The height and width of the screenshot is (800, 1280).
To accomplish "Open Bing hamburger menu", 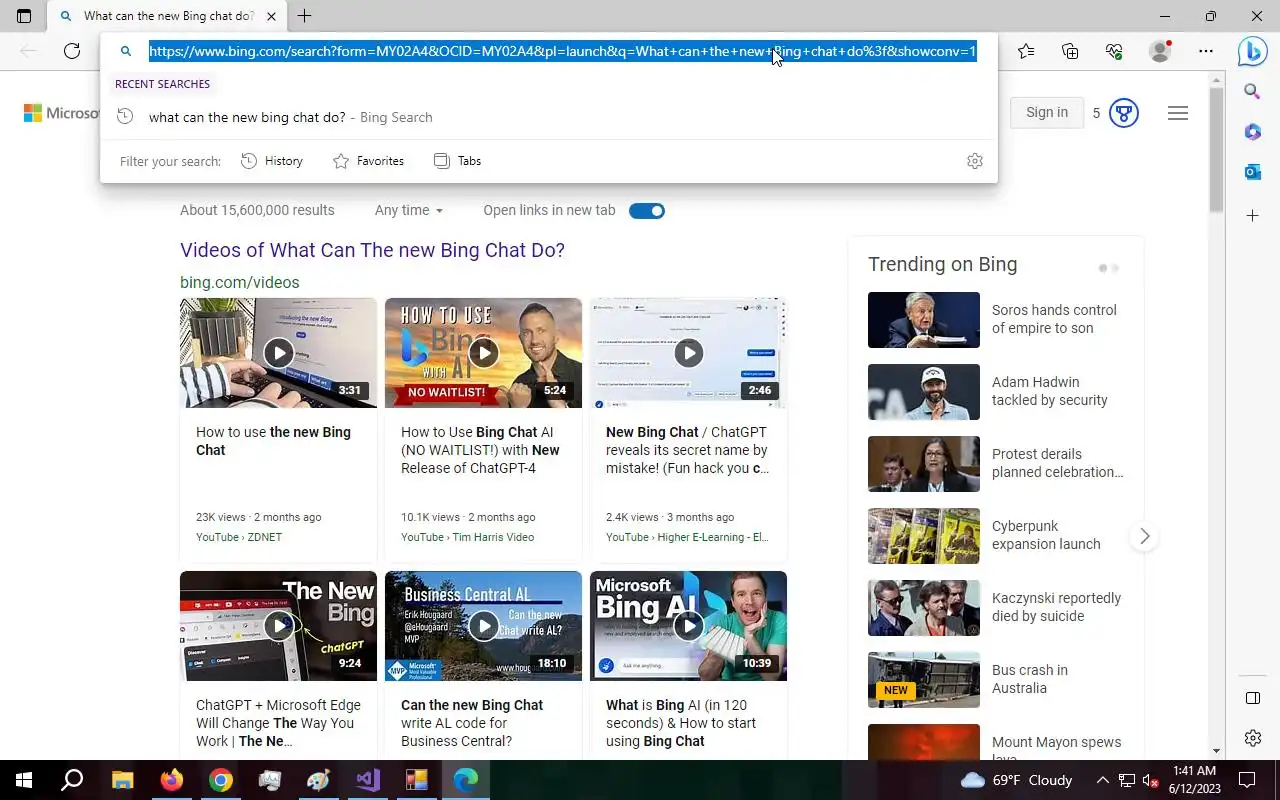I will (x=1178, y=113).
